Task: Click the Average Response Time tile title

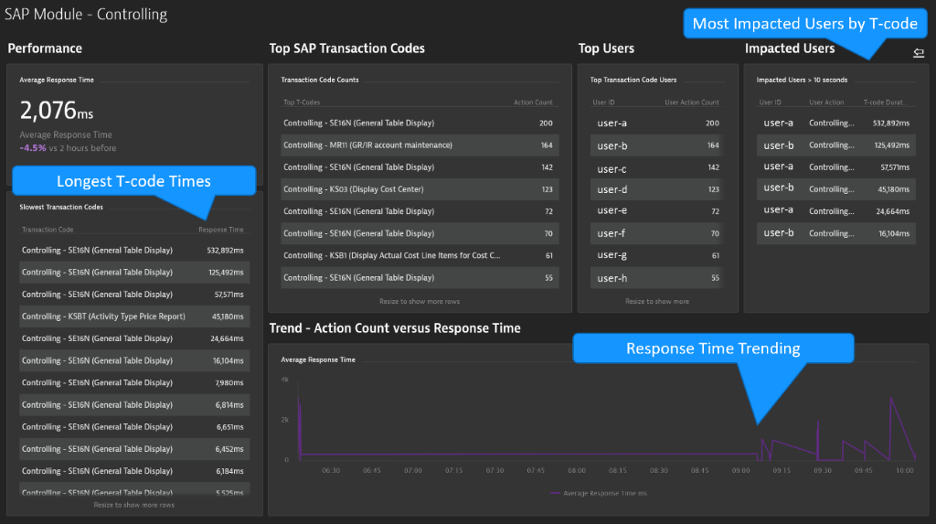Action: click(57, 79)
